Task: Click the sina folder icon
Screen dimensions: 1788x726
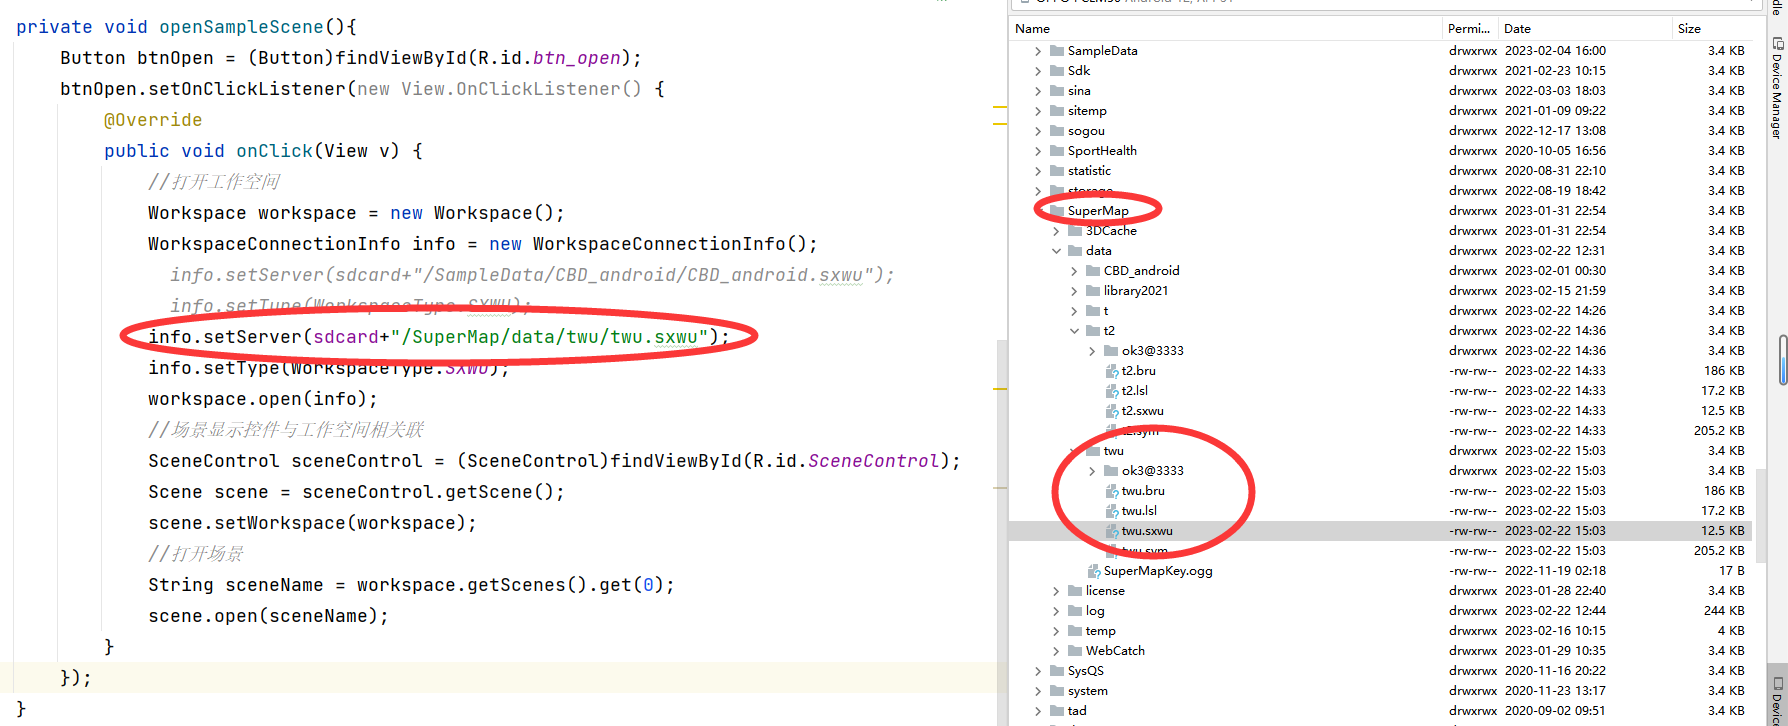Action: pyautogui.click(x=1057, y=90)
